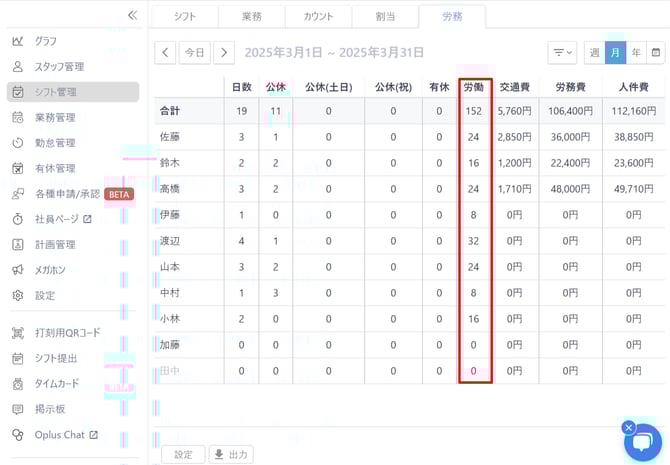Click the 出力 export button
The height and width of the screenshot is (465, 670).
click(231, 455)
